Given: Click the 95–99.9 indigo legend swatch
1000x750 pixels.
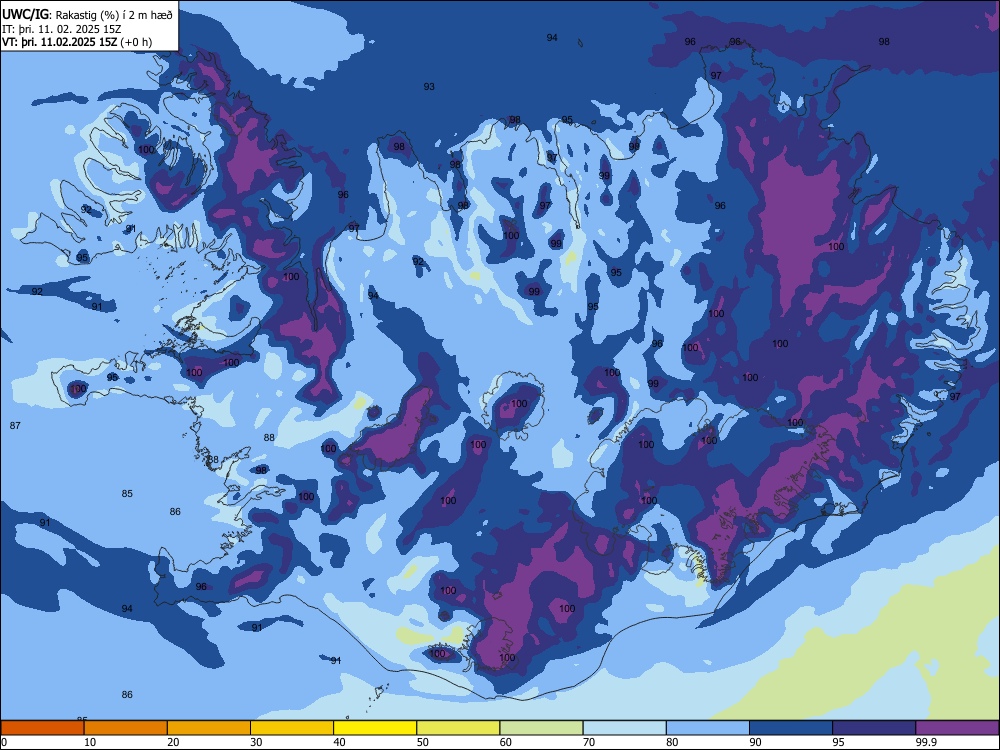Looking at the screenshot, I should (x=874, y=728).
